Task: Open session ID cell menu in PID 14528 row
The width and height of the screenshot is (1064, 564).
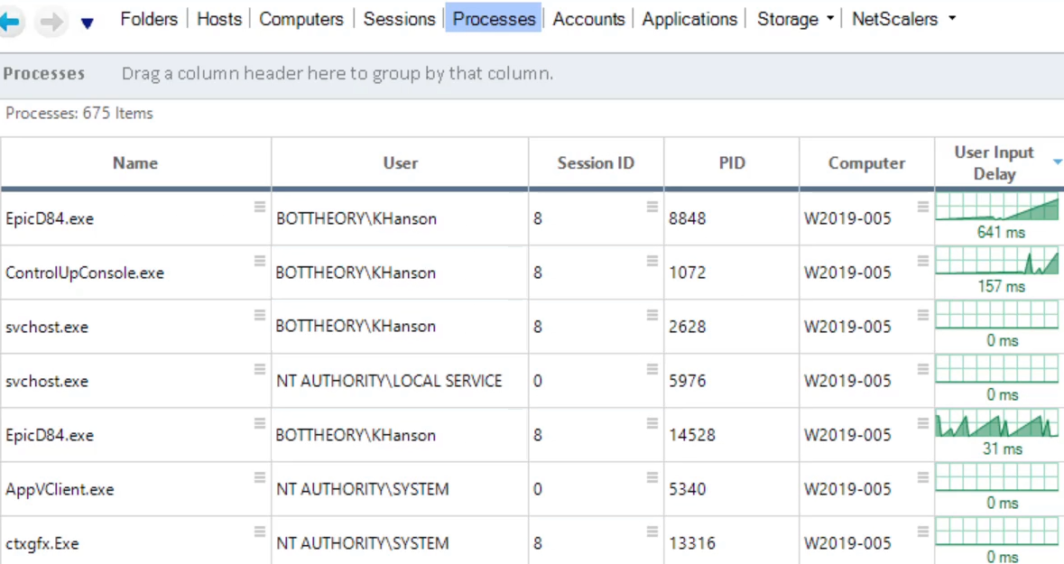Action: point(652,424)
